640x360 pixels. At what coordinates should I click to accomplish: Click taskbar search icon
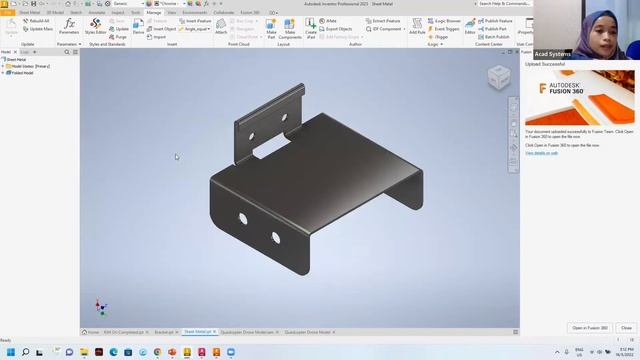pos(25,352)
